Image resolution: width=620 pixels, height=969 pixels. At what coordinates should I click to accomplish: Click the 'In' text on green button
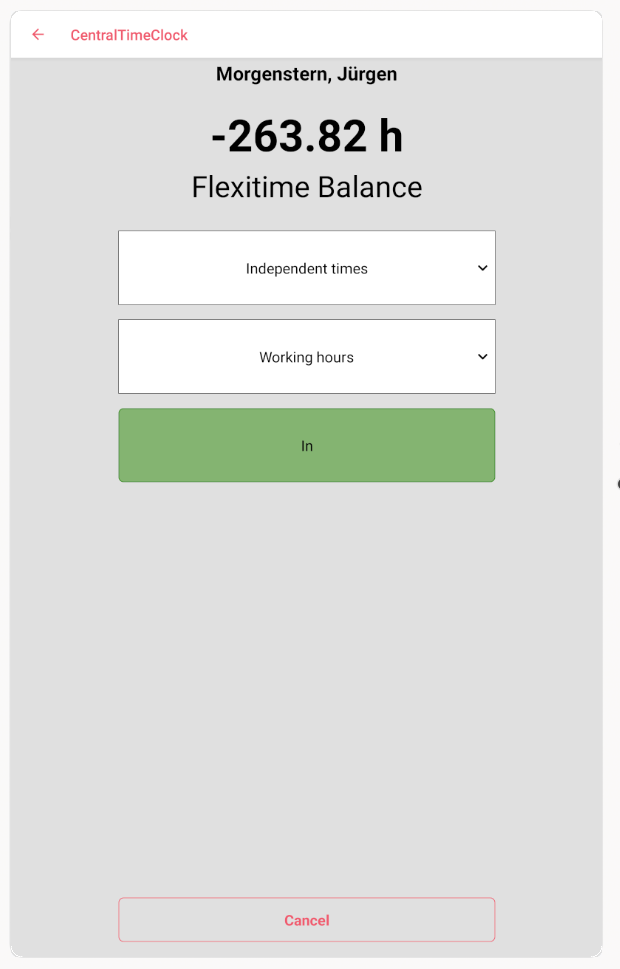307,446
